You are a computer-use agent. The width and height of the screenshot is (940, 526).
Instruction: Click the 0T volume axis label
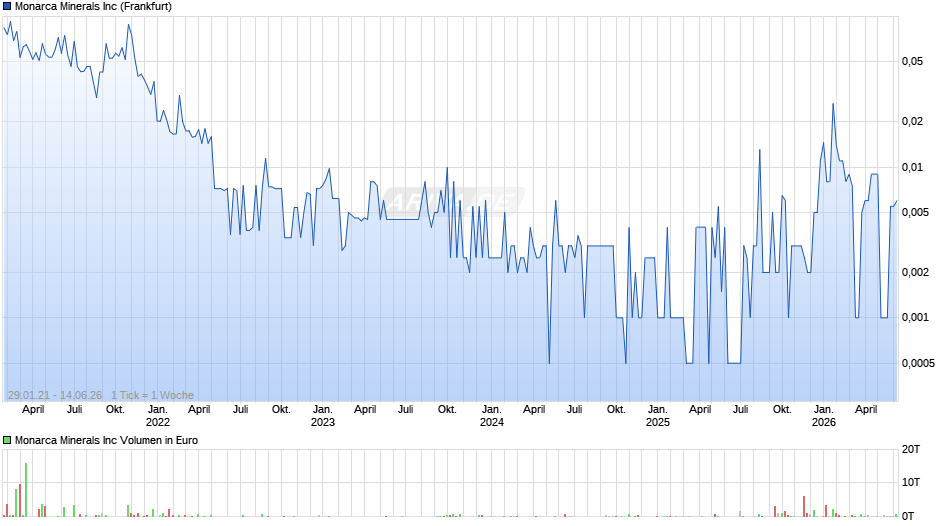pyautogui.click(x=908, y=516)
